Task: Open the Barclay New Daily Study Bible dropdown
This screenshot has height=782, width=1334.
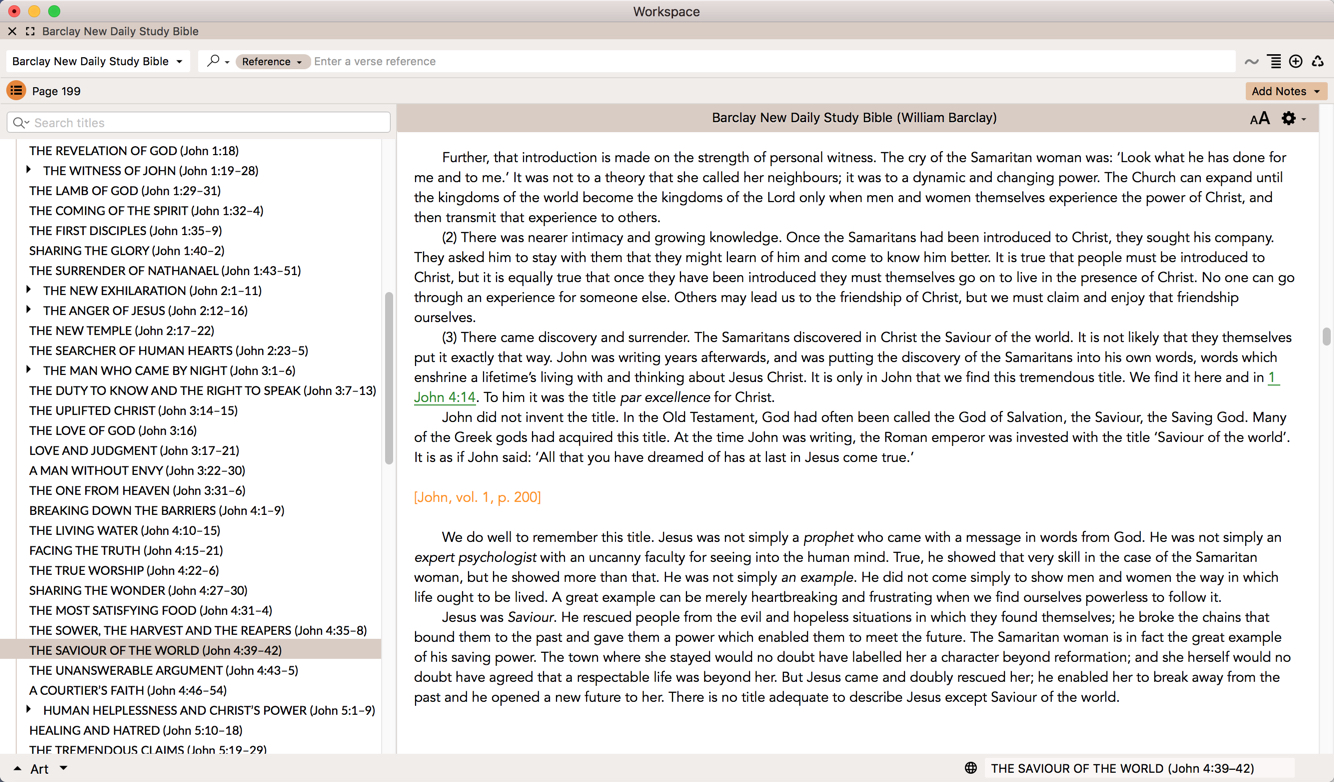Action: tap(97, 61)
